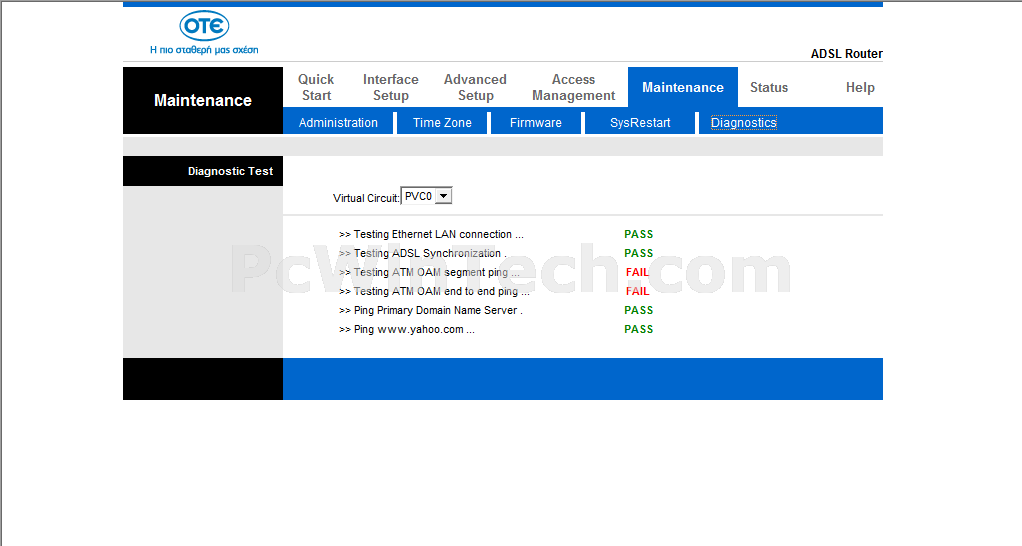Click the 'Ping www.yahoo.com' line
Screen dimensions: 1022x546
click(407, 329)
